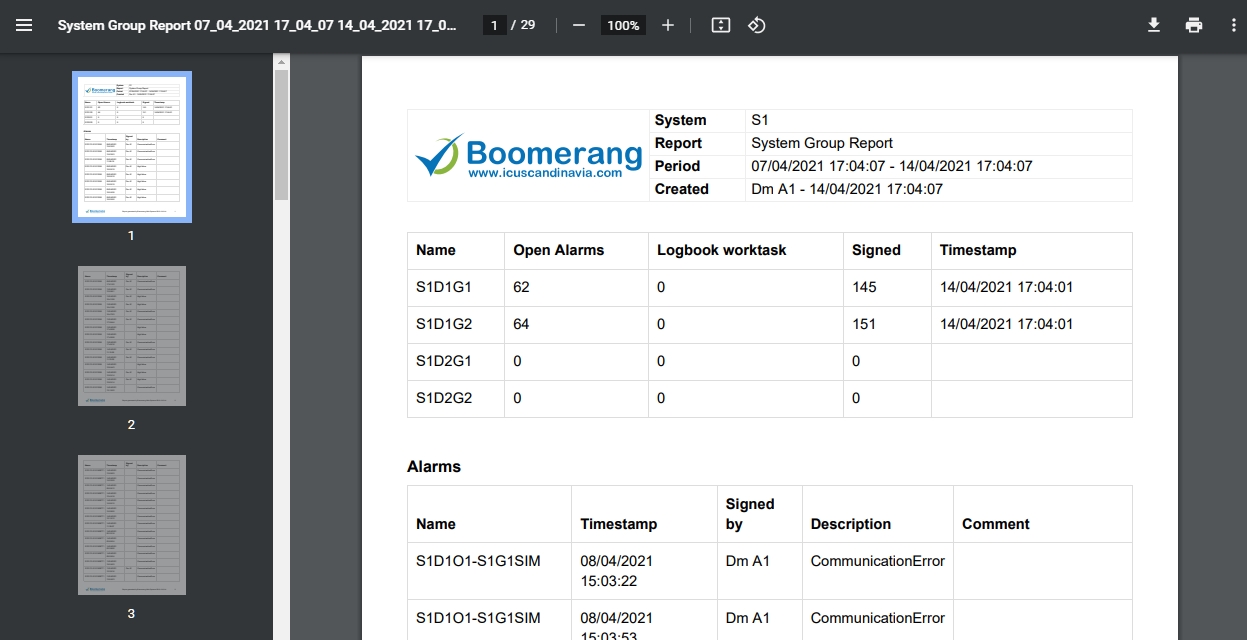Open page 2 thumbnail

click(132, 335)
